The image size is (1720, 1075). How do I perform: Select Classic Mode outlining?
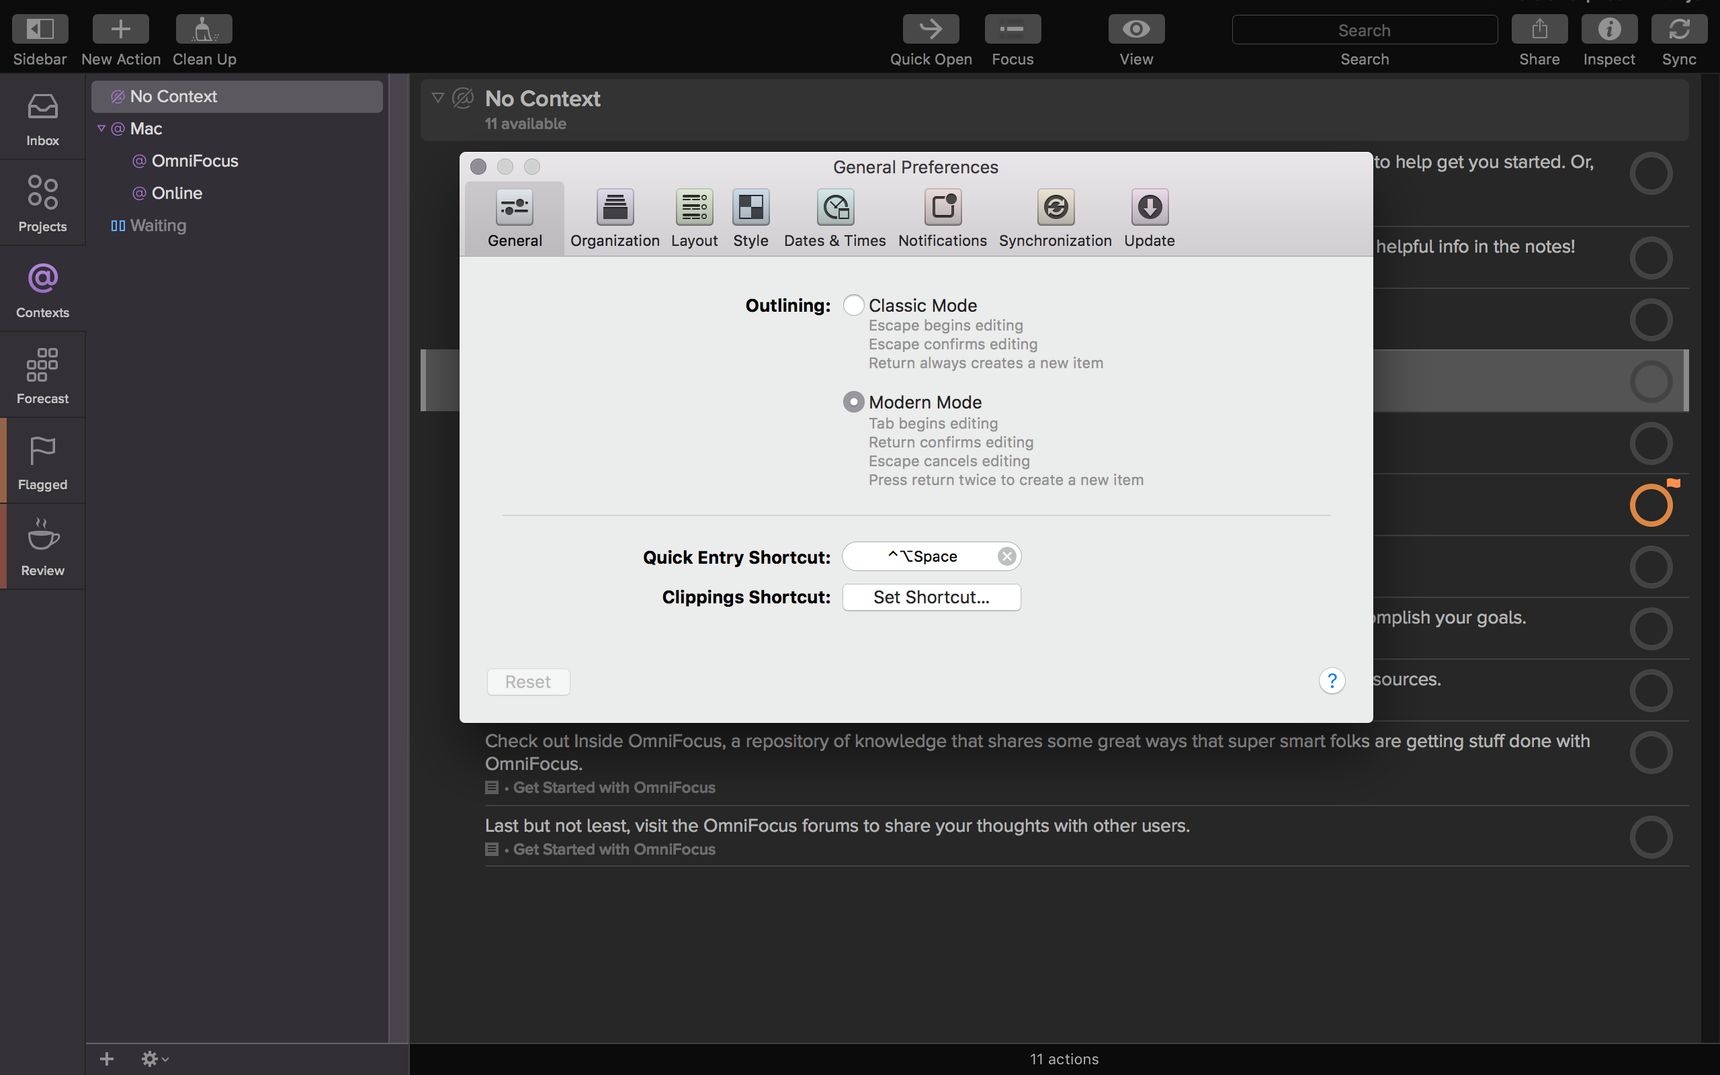[853, 305]
